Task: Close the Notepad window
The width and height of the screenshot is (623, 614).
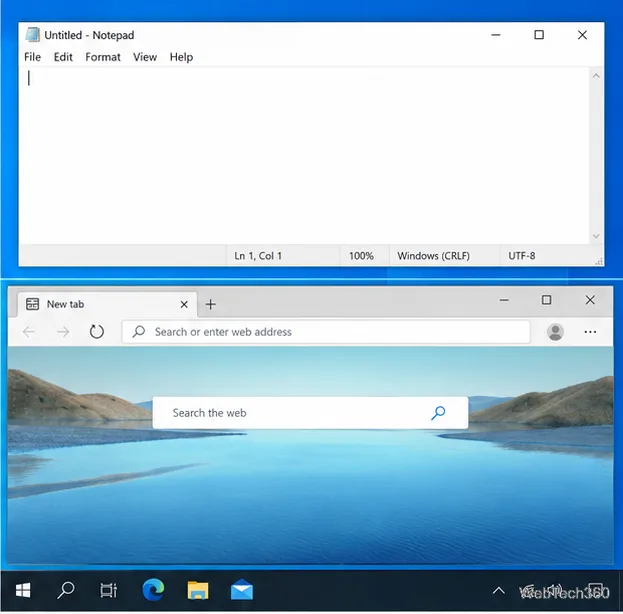Action: coord(582,35)
